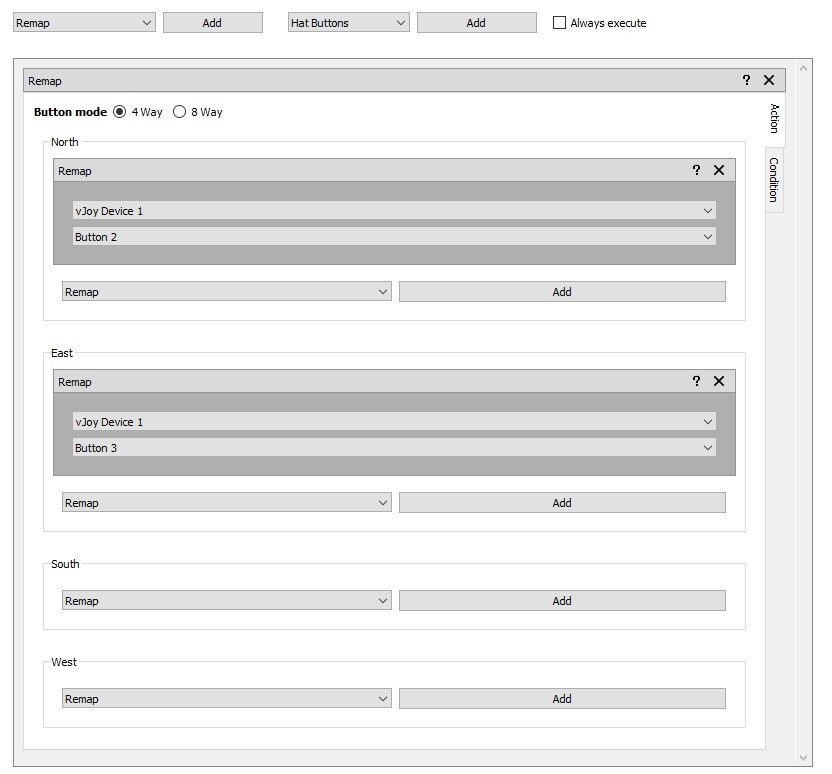832x774 pixels.
Task: Open the Button 3 dropdown in East
Action: pos(394,448)
